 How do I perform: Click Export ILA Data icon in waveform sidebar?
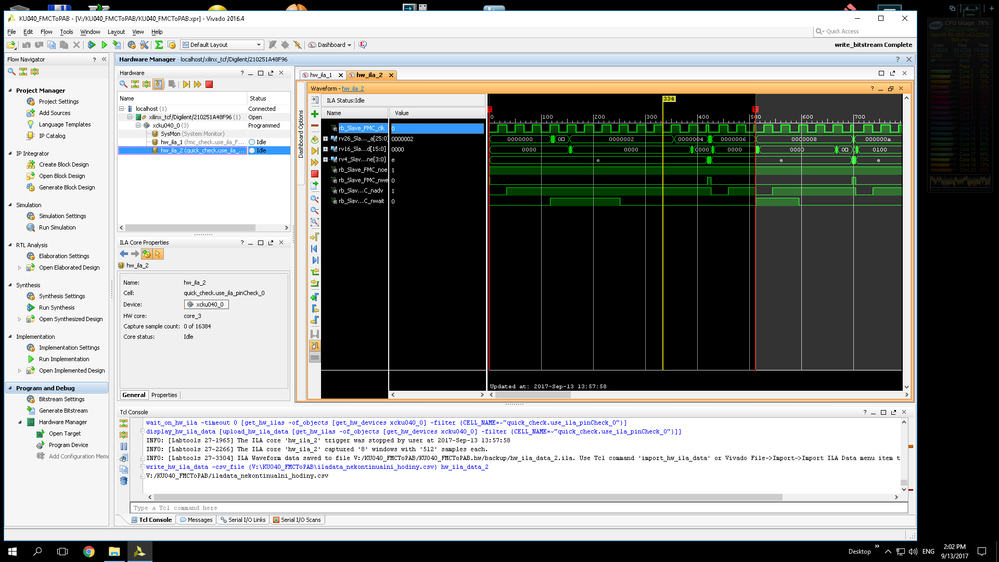pyautogui.click(x=315, y=185)
